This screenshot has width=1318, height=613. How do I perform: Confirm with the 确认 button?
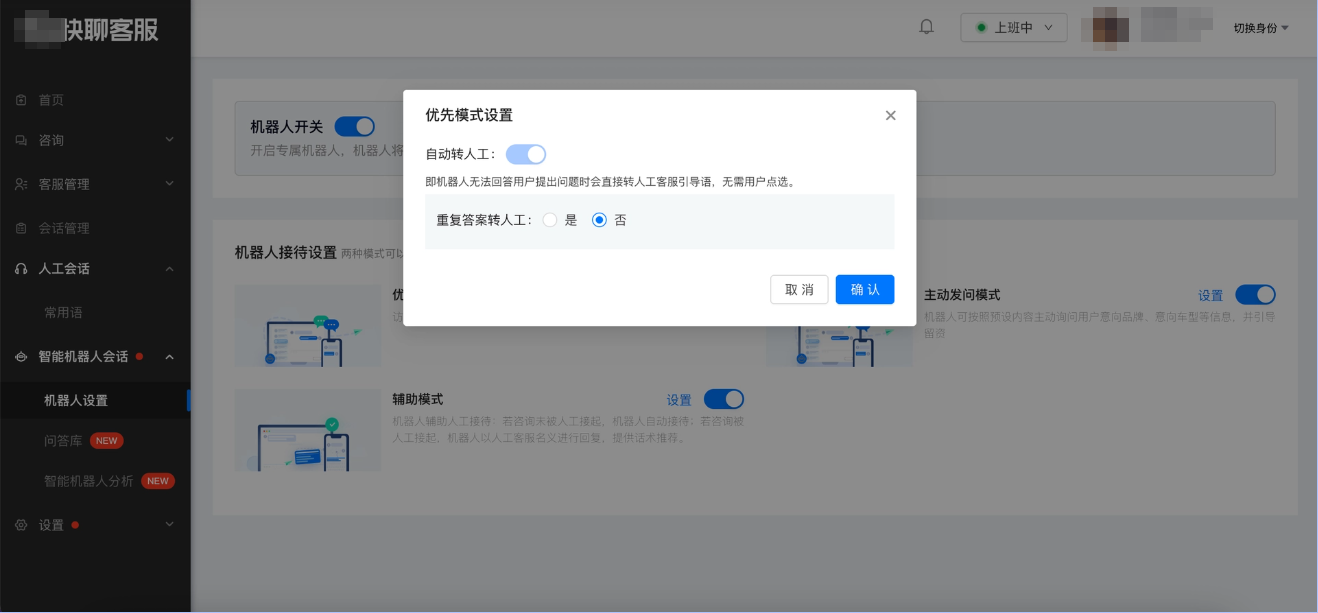click(x=864, y=289)
